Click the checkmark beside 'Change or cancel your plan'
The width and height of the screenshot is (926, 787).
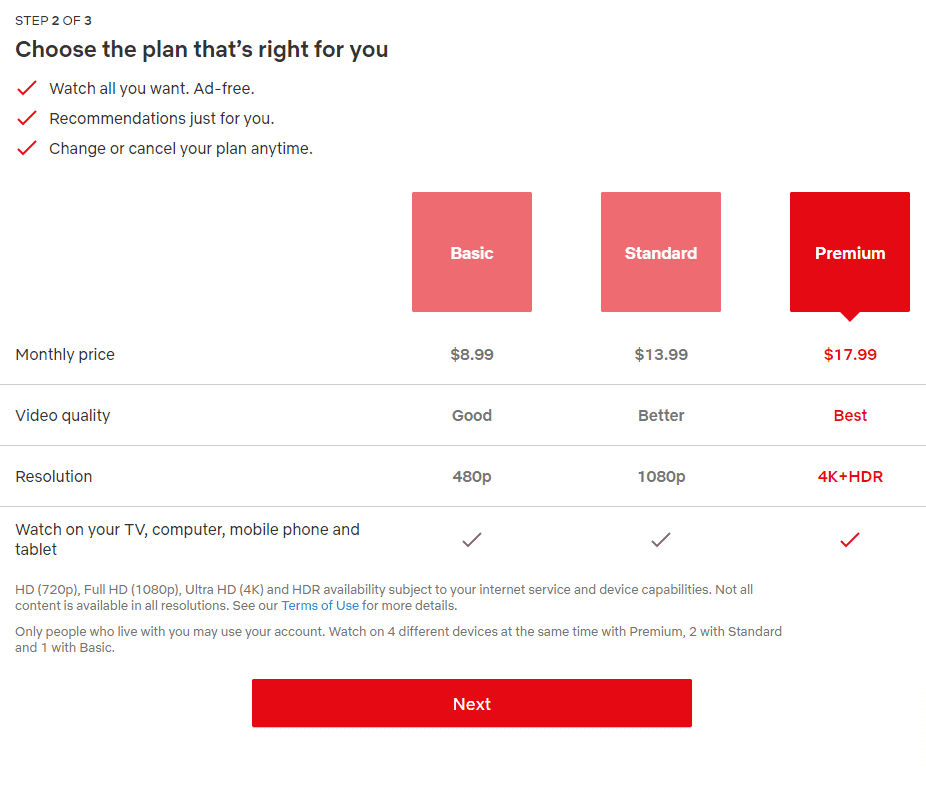(x=27, y=148)
